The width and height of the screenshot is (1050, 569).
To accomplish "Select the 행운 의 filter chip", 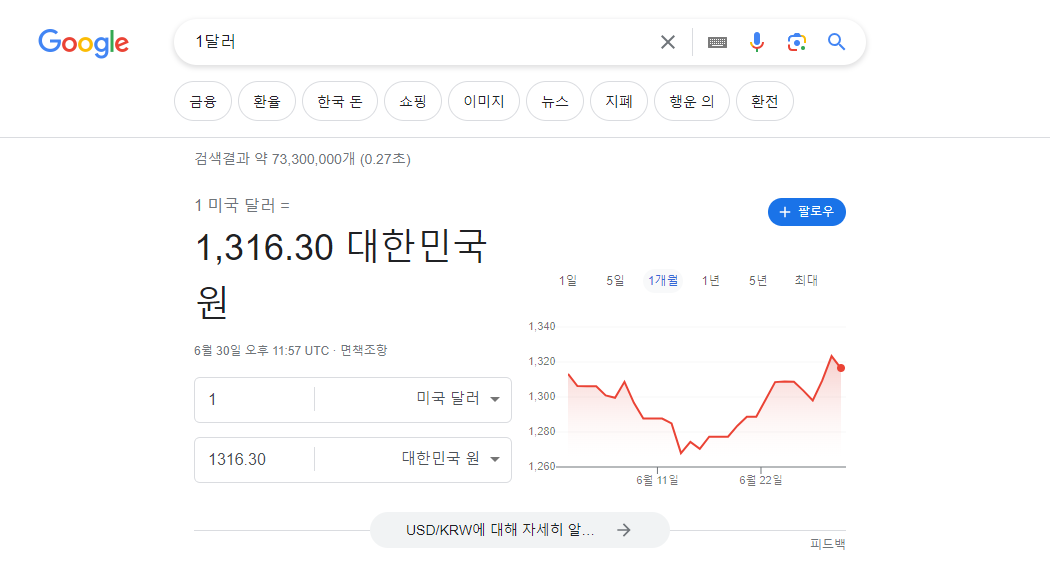I will coord(692,101).
